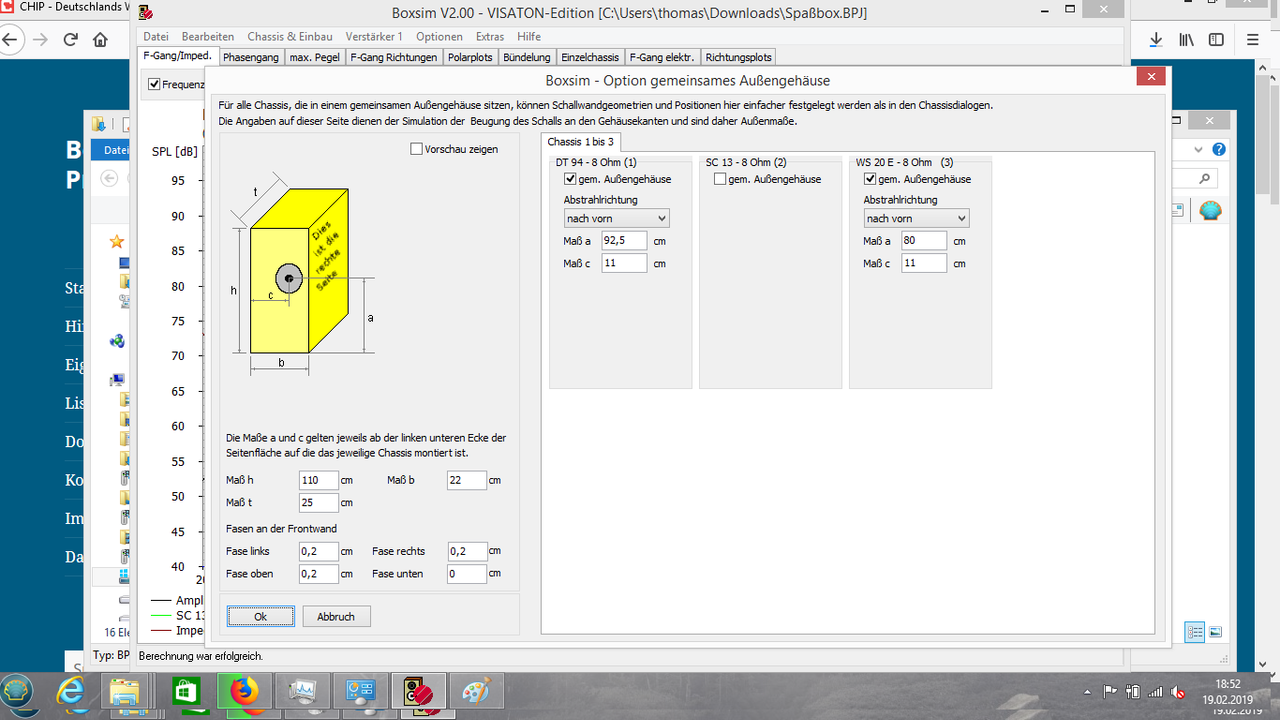Image resolution: width=1280 pixels, height=720 pixels.
Task: Click the Maß a field for WS 20 E
Action: [x=923, y=241]
